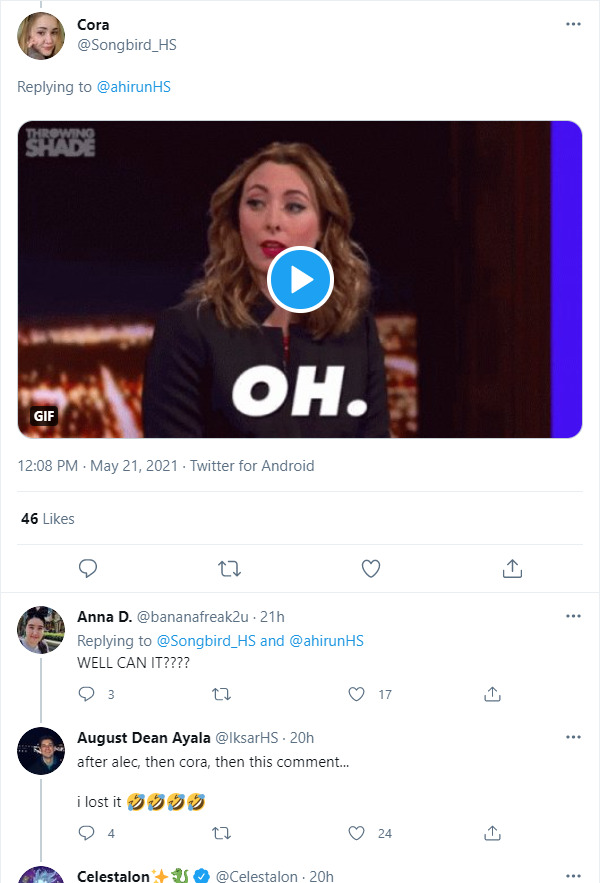Reply to August Dean Ayala's comment
This screenshot has height=883, width=600.
(87, 833)
